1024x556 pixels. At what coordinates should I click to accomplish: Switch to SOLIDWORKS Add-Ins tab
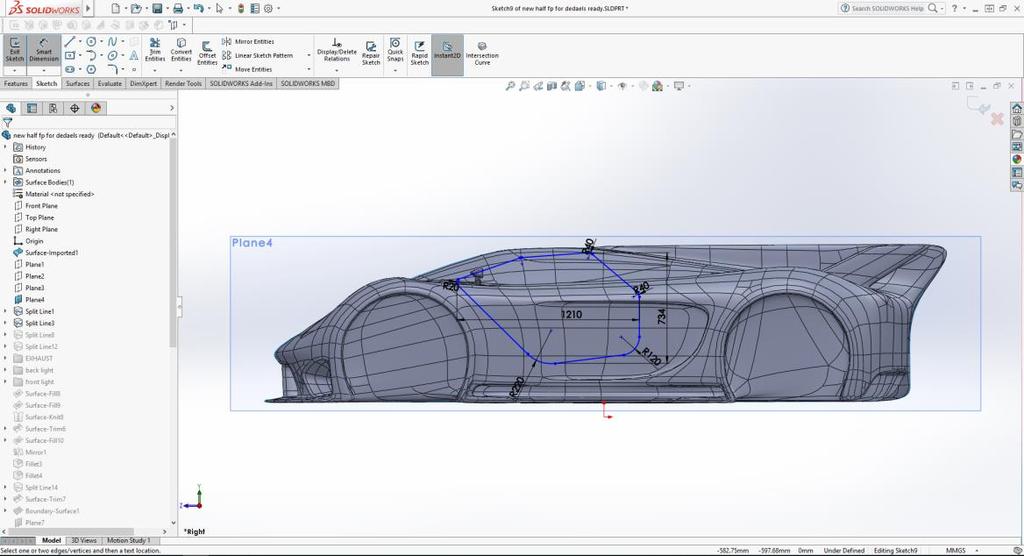point(241,84)
